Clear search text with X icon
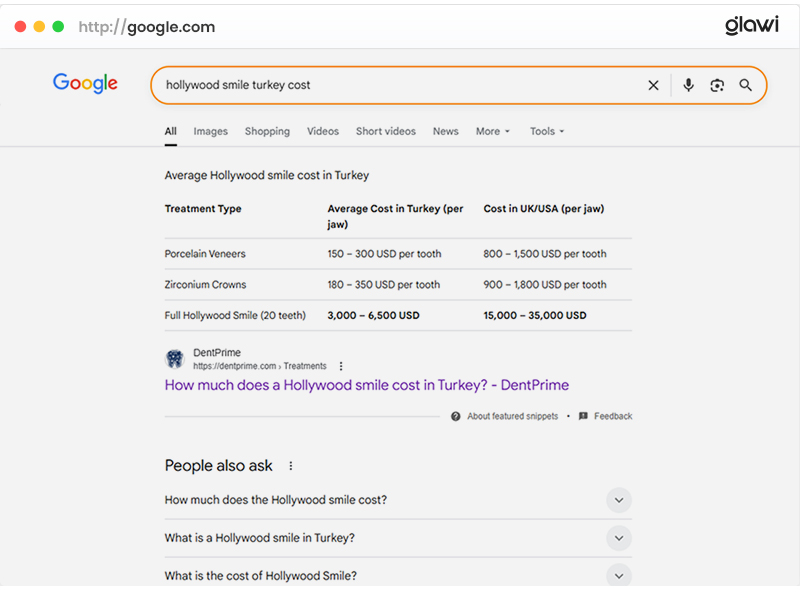The width and height of the screenshot is (800, 600). point(653,86)
